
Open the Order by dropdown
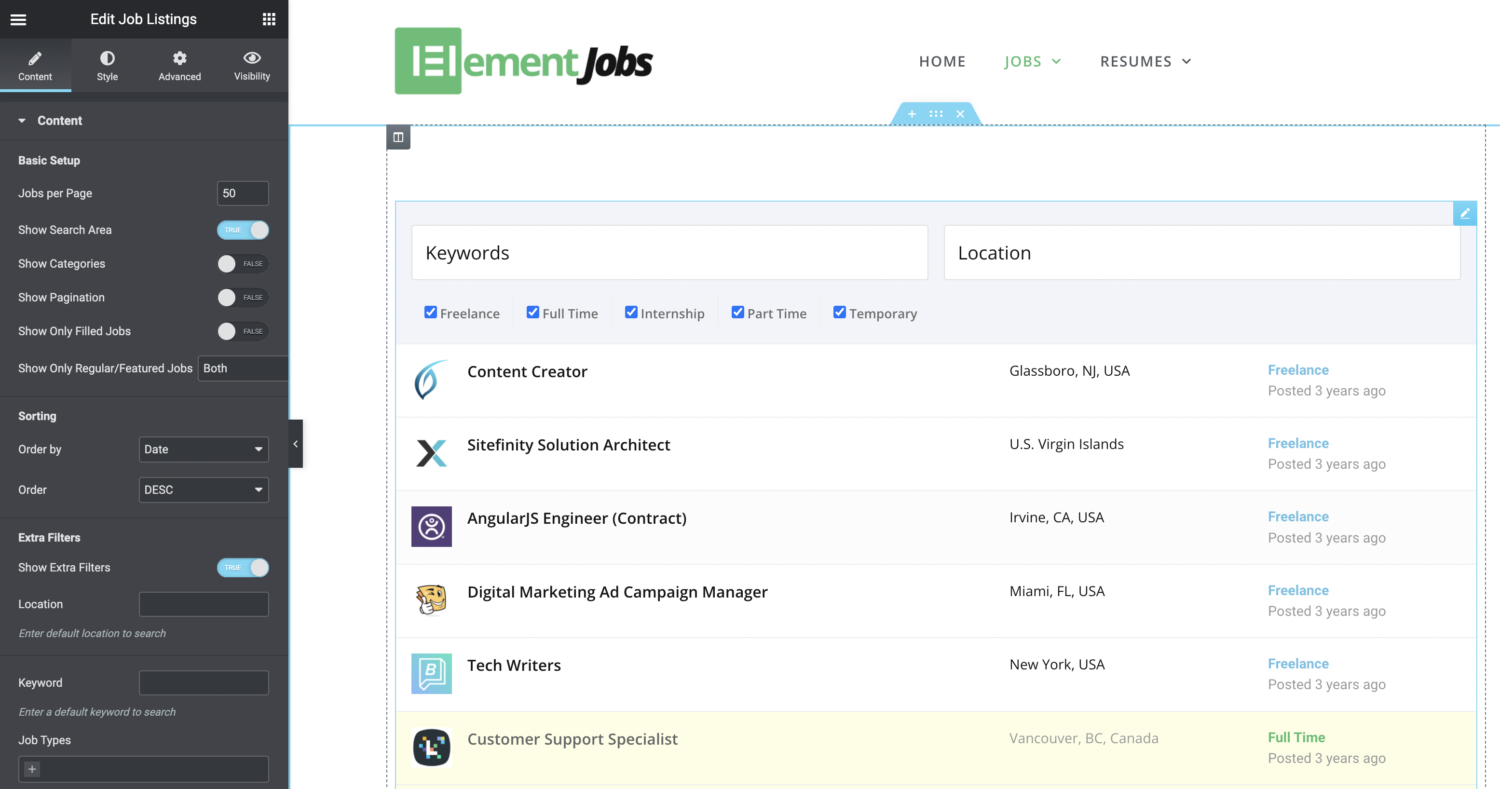[203, 449]
